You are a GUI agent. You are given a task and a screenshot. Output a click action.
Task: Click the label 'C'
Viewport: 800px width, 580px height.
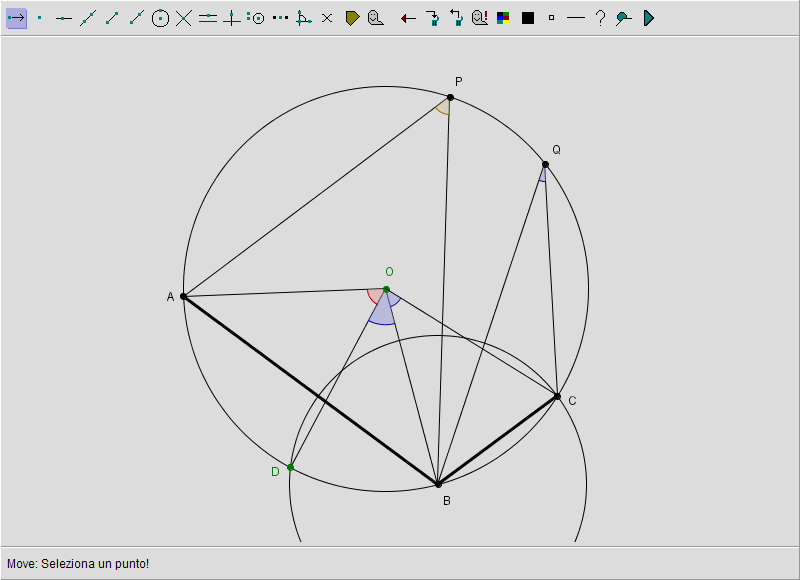572,401
